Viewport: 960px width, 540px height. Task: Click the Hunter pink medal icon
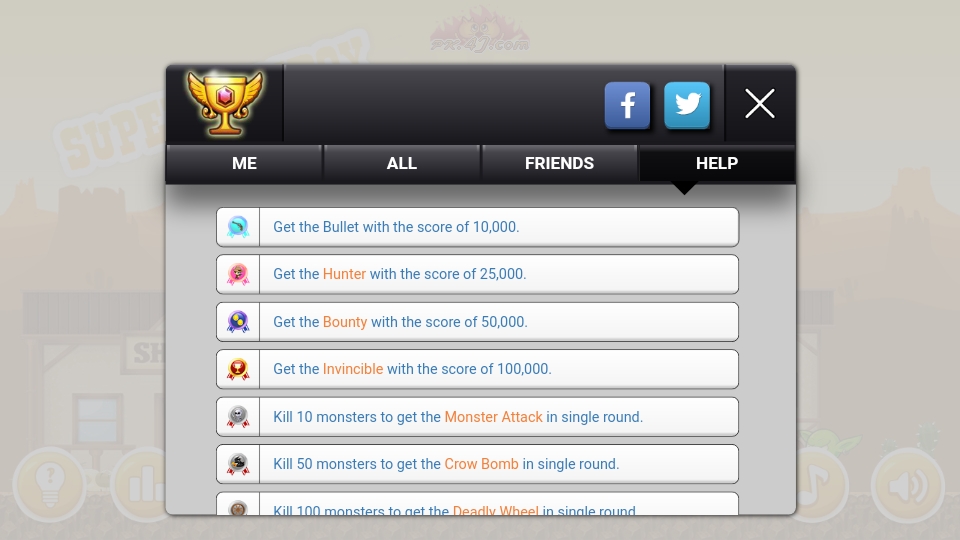(x=238, y=274)
